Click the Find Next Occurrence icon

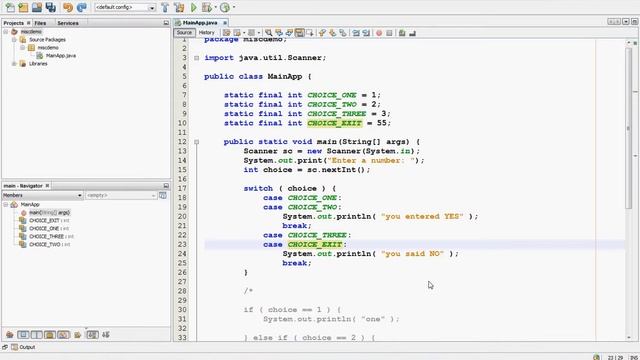tap(289, 33)
